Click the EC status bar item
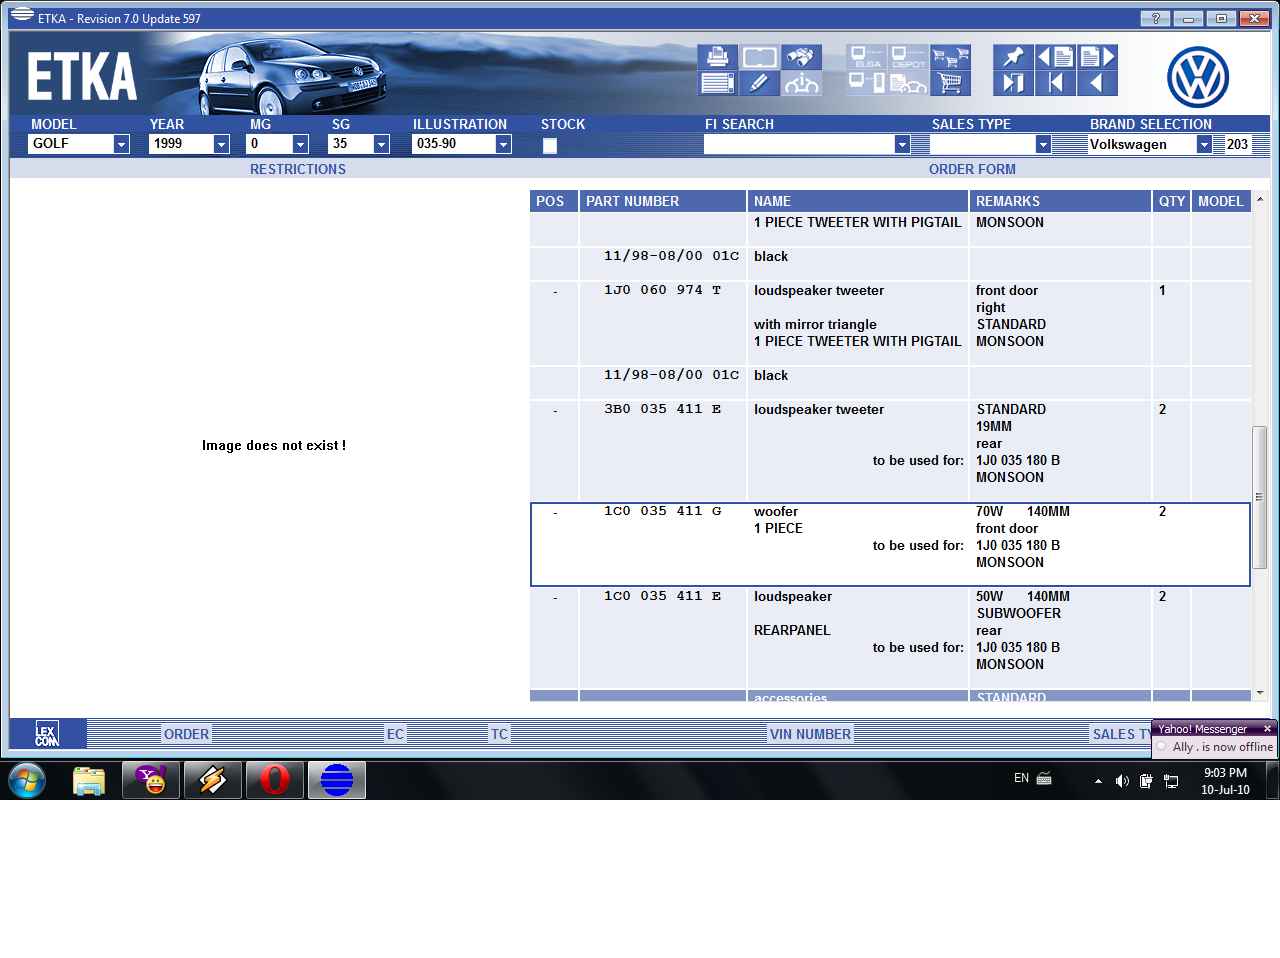The height and width of the screenshot is (958, 1280). [x=395, y=734]
